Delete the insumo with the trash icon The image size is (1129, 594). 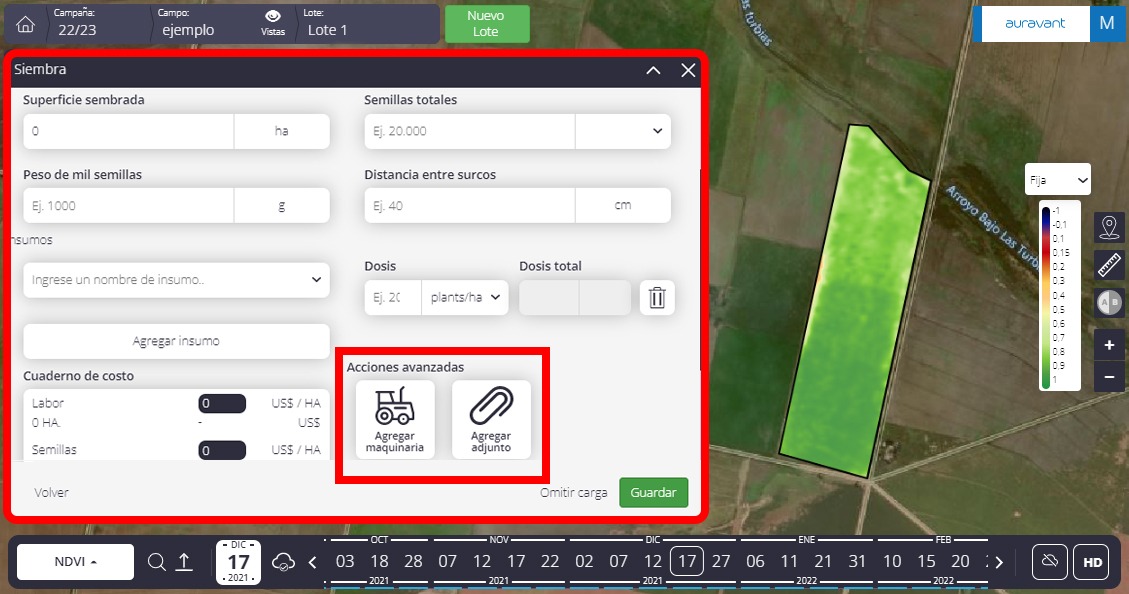pyautogui.click(x=657, y=297)
